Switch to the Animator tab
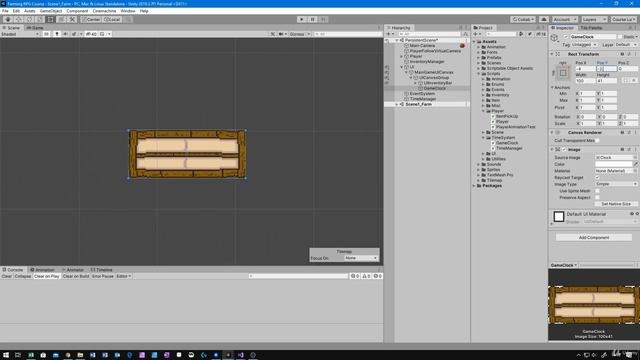This screenshot has width=640, height=360. click(x=73, y=270)
